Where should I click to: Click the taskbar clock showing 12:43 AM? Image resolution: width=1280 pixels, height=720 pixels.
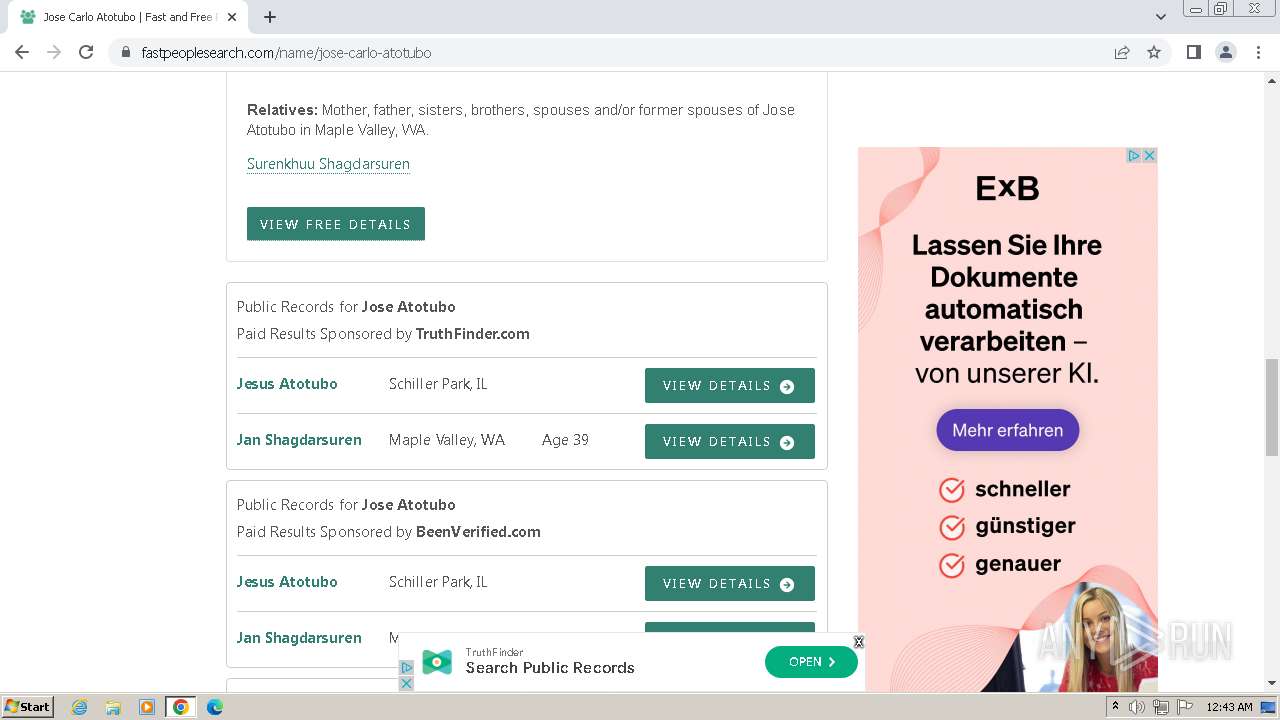coord(1229,707)
